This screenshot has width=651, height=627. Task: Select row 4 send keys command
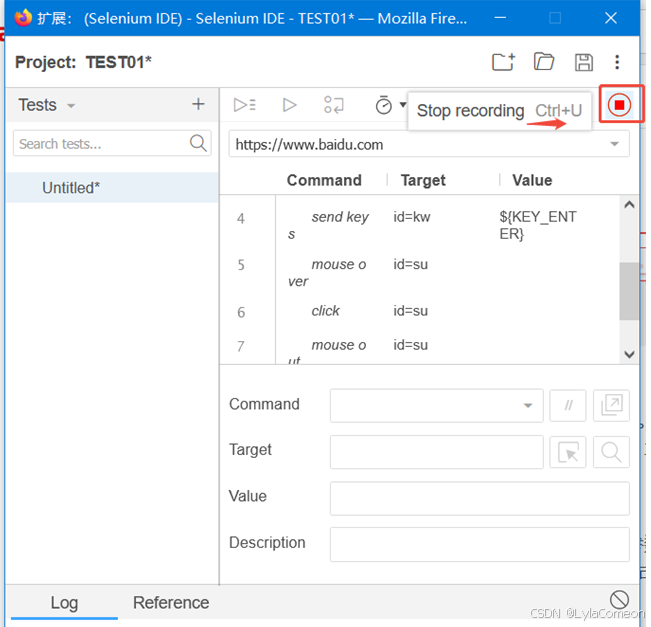[419, 225]
